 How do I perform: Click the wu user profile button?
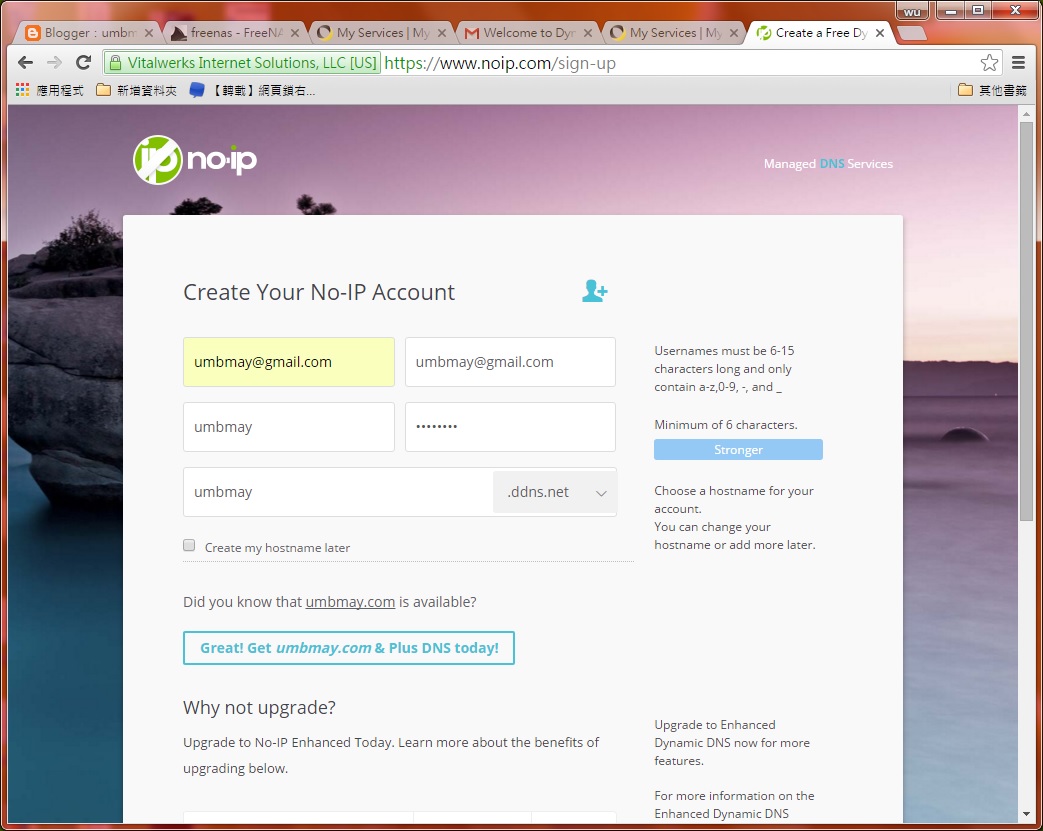tap(912, 11)
